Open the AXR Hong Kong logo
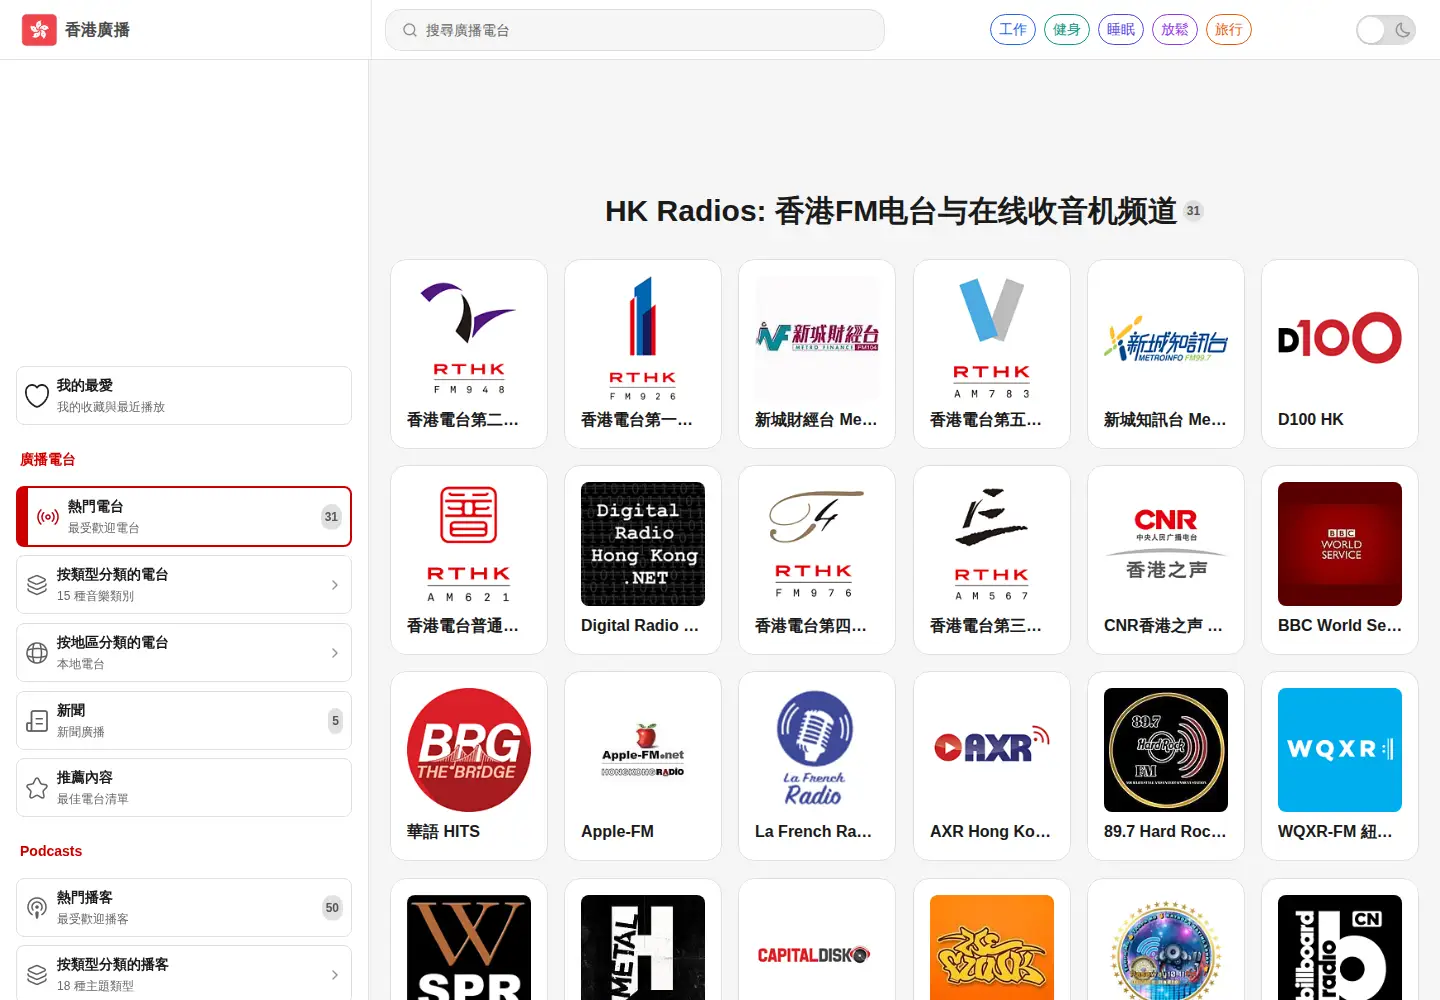Viewport: 1440px width, 1000px height. 992,750
